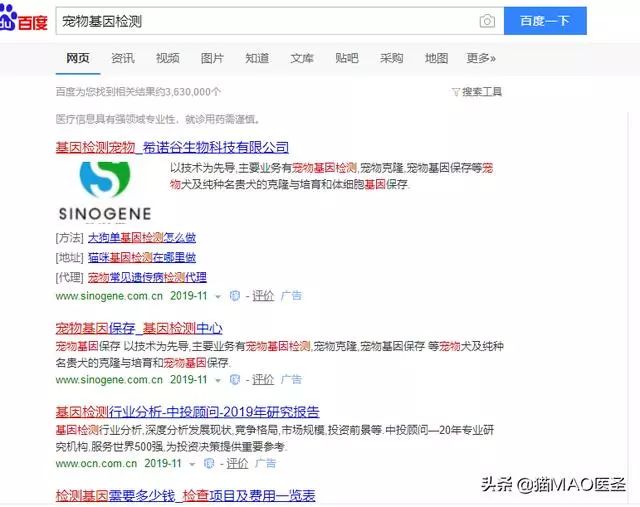640x507 pixels.
Task: Go to the 文库 tab
Action: 302,58
